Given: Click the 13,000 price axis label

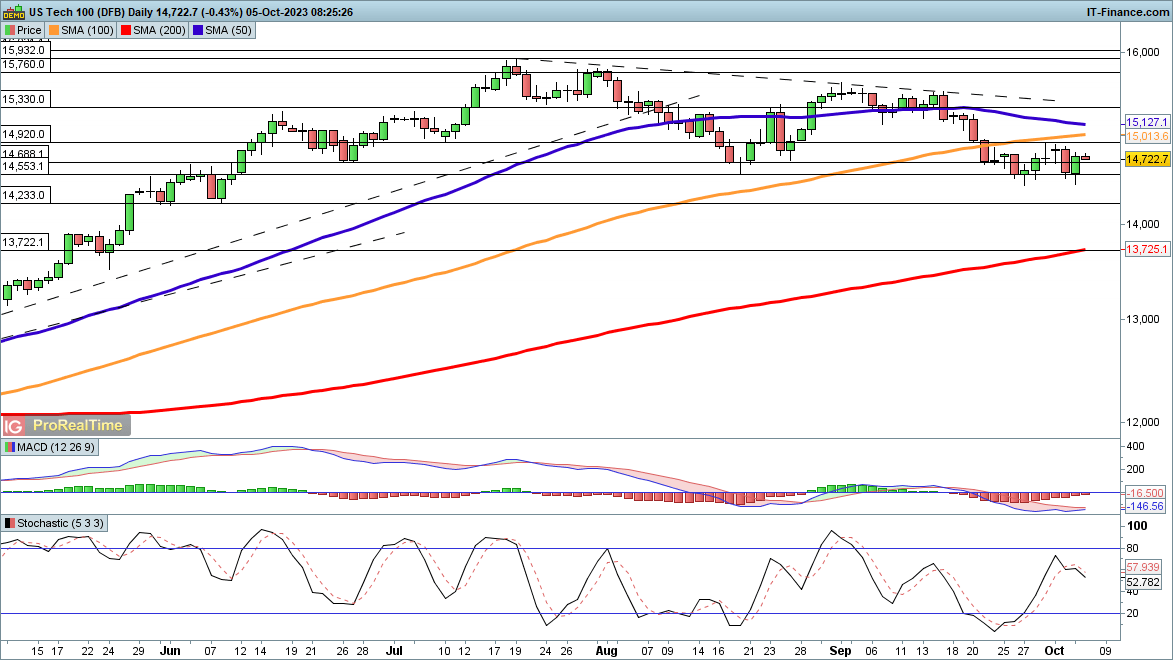Looking at the screenshot, I should (x=1142, y=319).
